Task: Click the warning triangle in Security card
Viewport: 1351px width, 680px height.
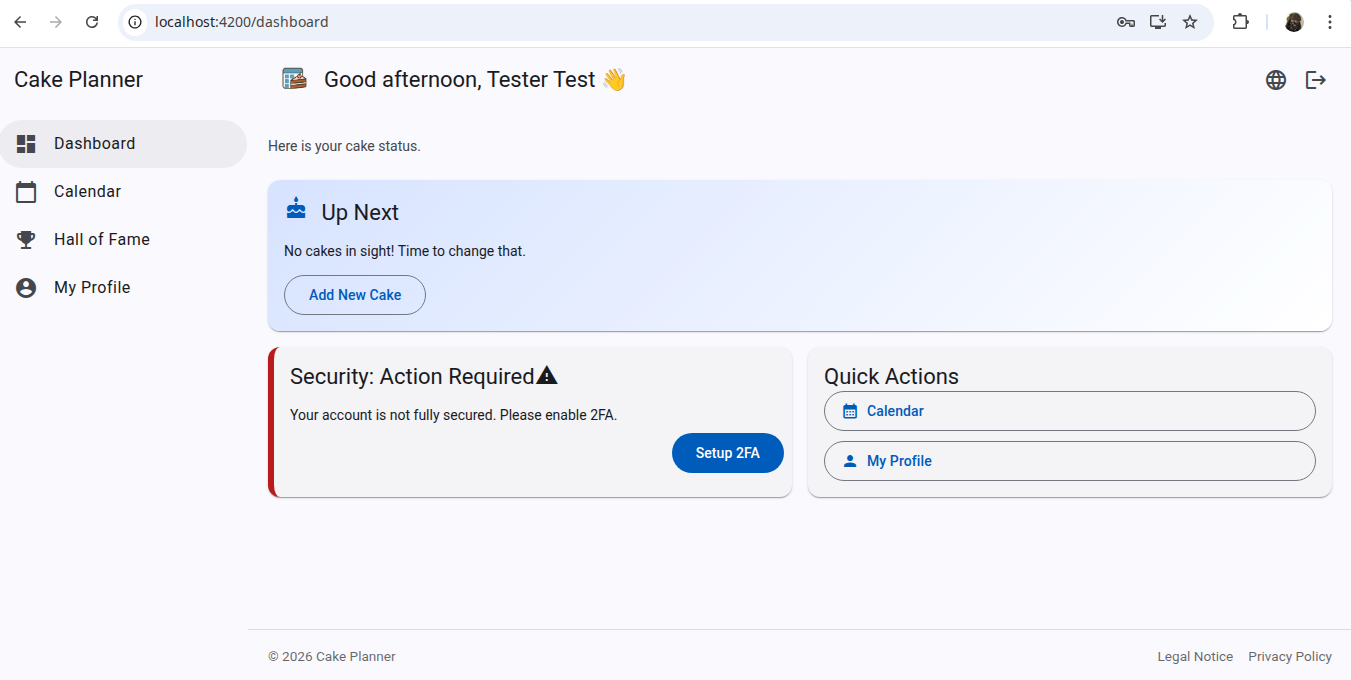Action: (547, 376)
